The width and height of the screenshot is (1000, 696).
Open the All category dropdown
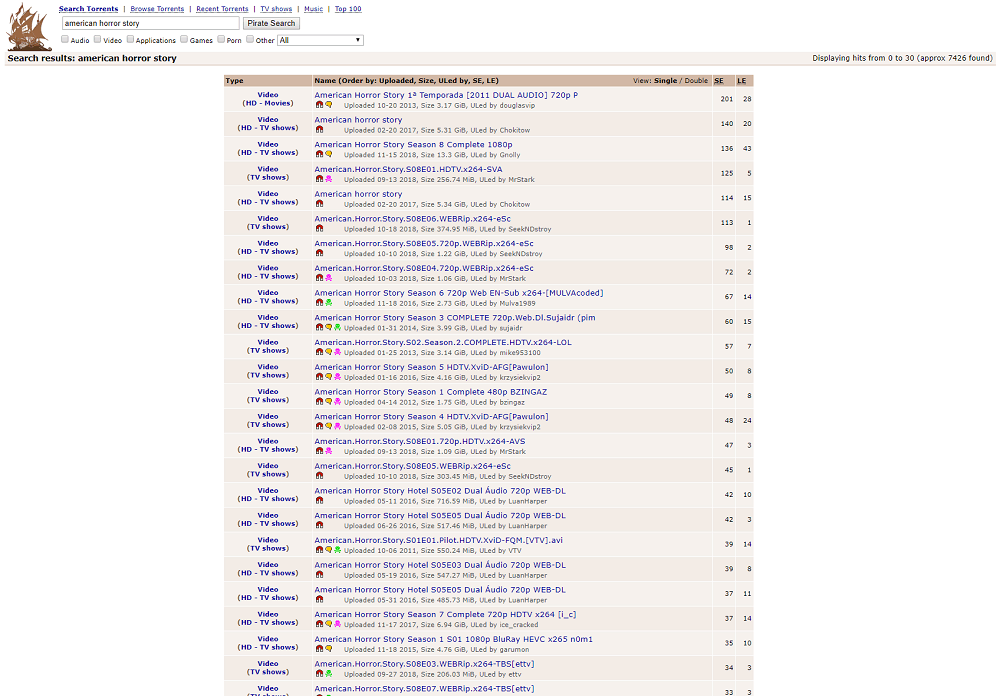[x=320, y=40]
